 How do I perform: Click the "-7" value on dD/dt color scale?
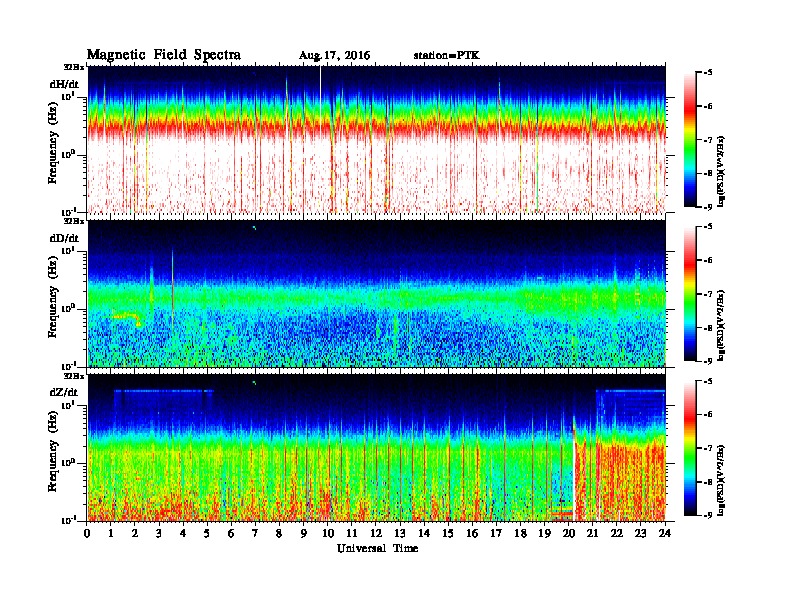[x=708, y=294]
